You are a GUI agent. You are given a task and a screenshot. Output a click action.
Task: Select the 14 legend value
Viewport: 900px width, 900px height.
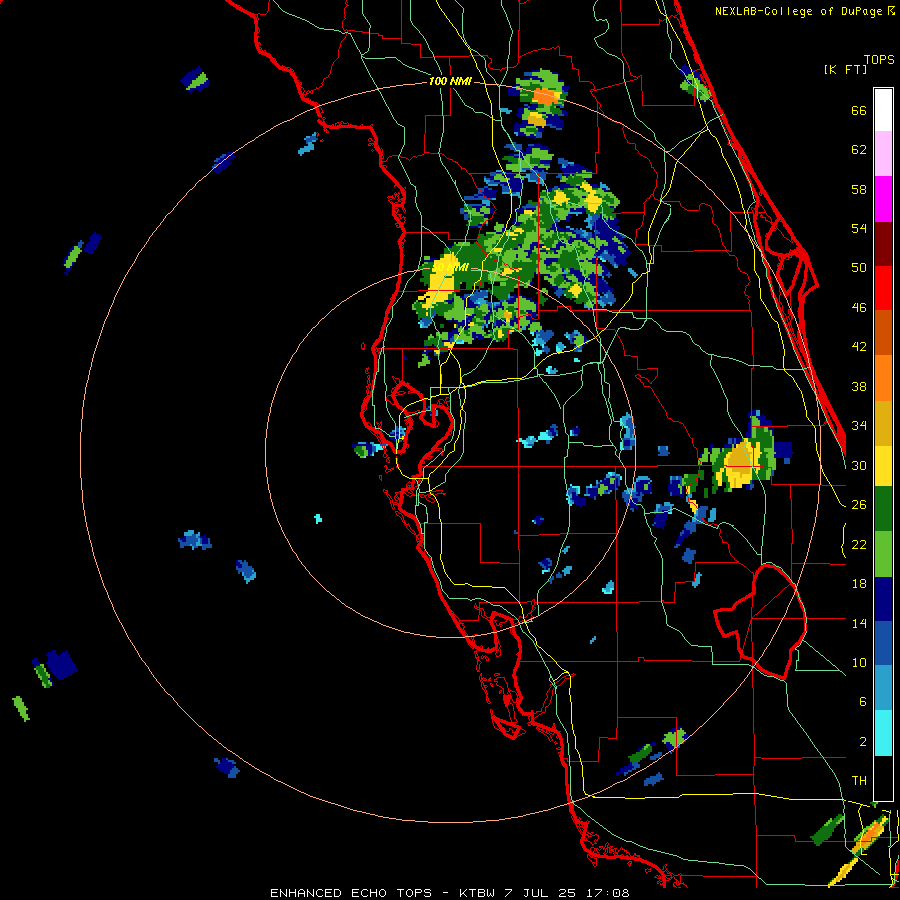point(859,623)
